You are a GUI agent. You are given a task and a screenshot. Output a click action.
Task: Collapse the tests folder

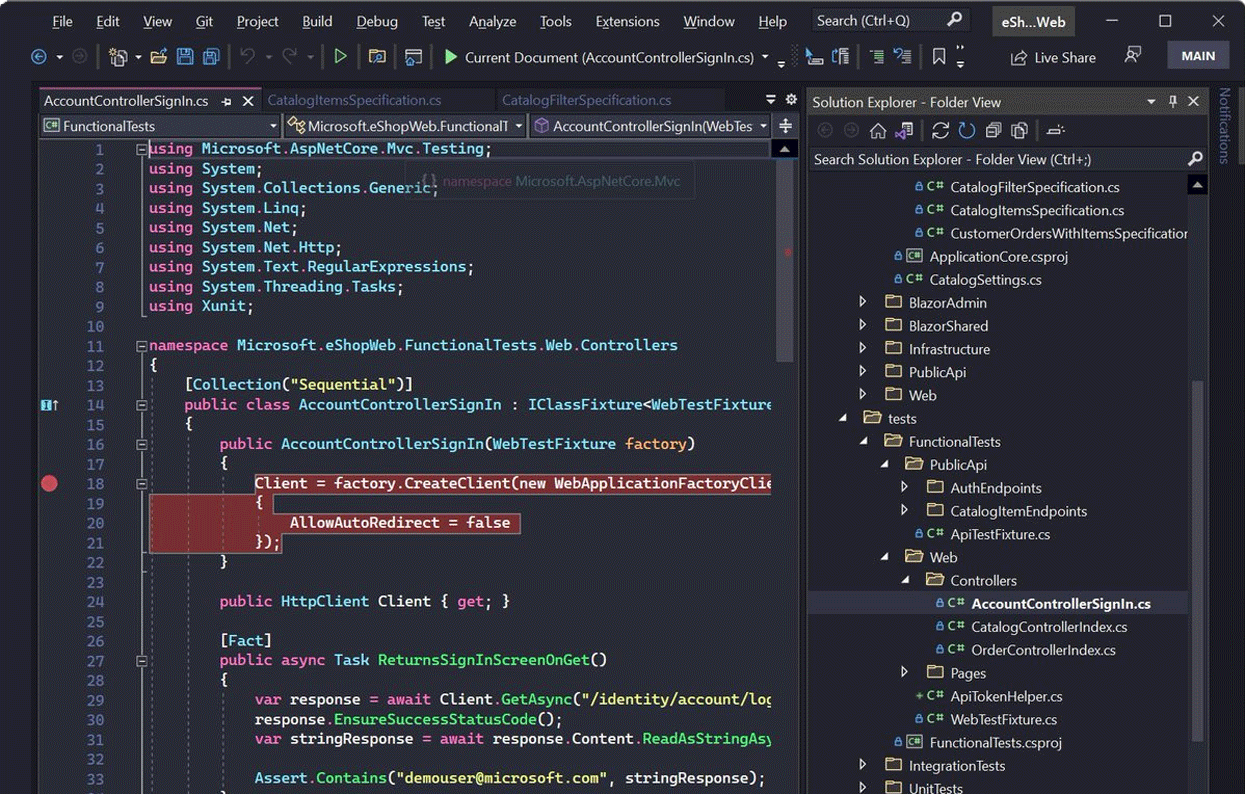842,418
